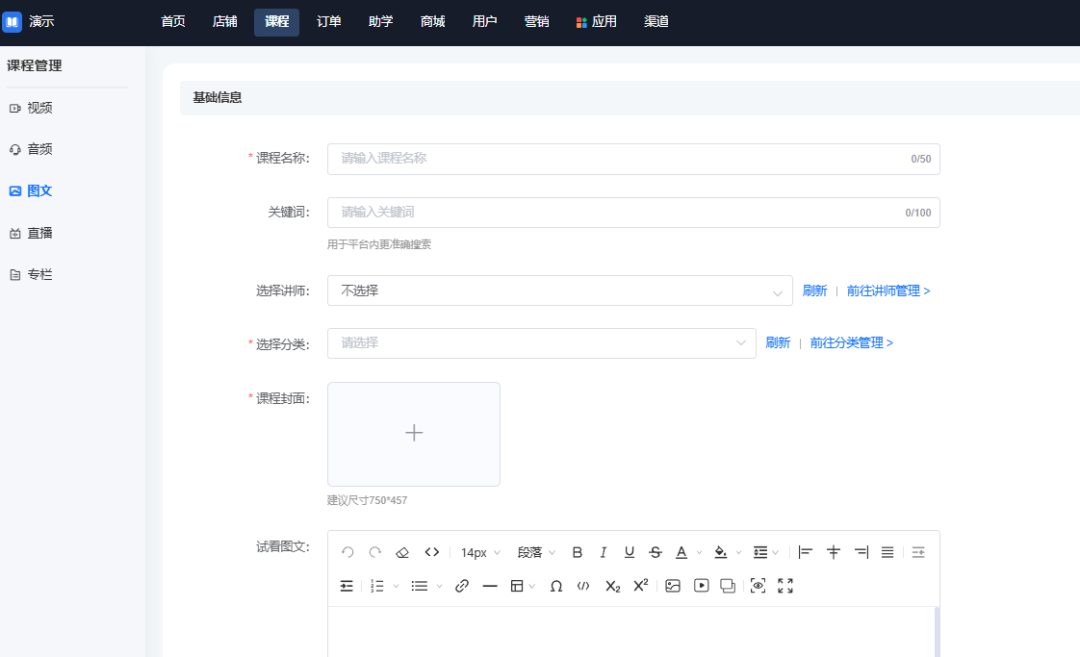
Task: Expand the 选择讲师 dropdown
Action: [559, 291]
